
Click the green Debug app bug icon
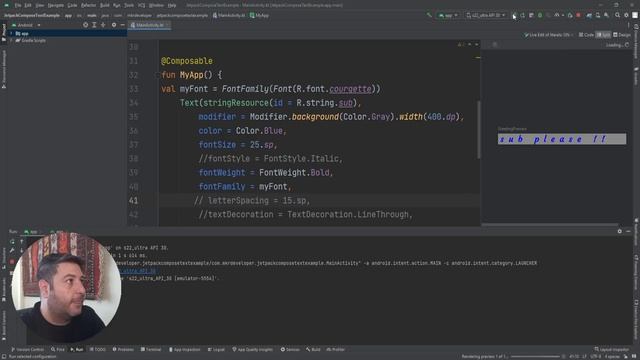point(540,15)
